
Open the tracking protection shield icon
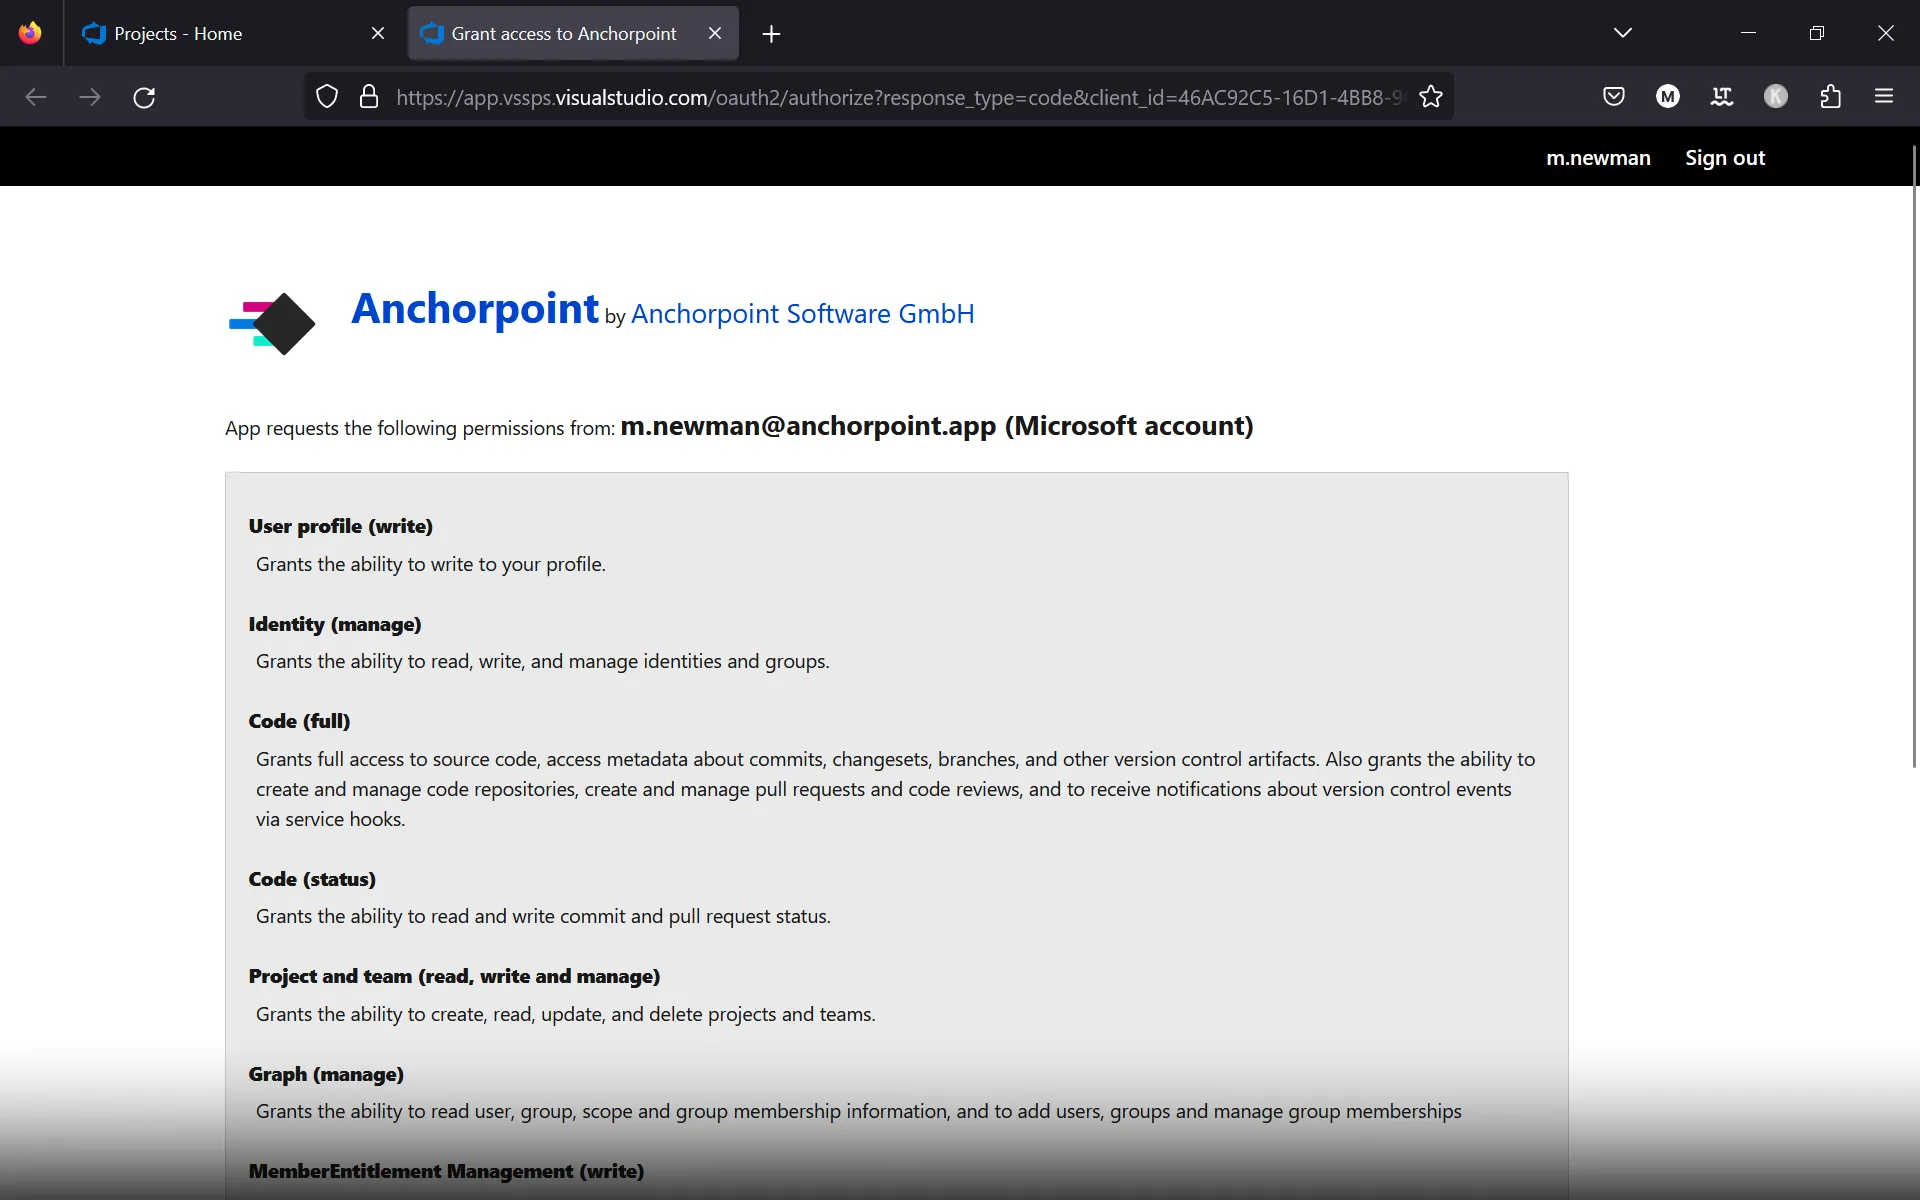[x=327, y=96]
